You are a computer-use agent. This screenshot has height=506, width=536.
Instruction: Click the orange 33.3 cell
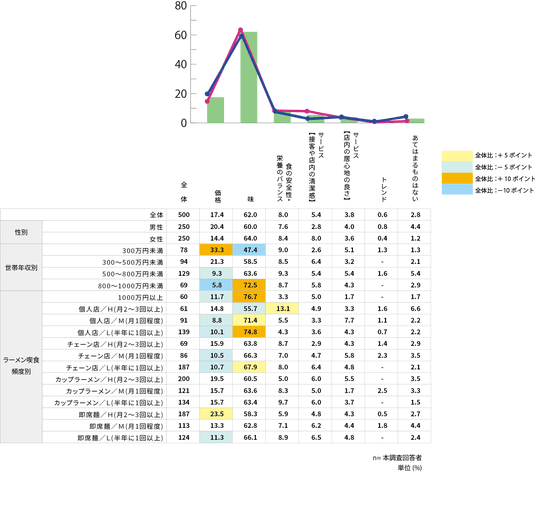point(216,250)
